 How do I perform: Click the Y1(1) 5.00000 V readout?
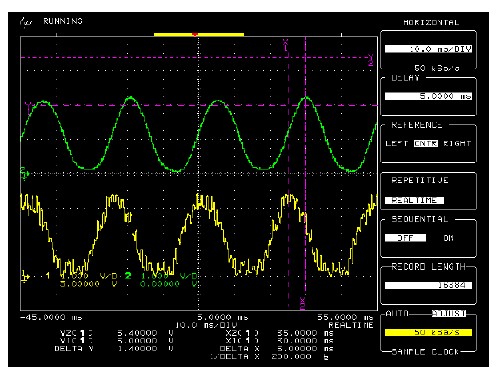[x=117, y=341]
